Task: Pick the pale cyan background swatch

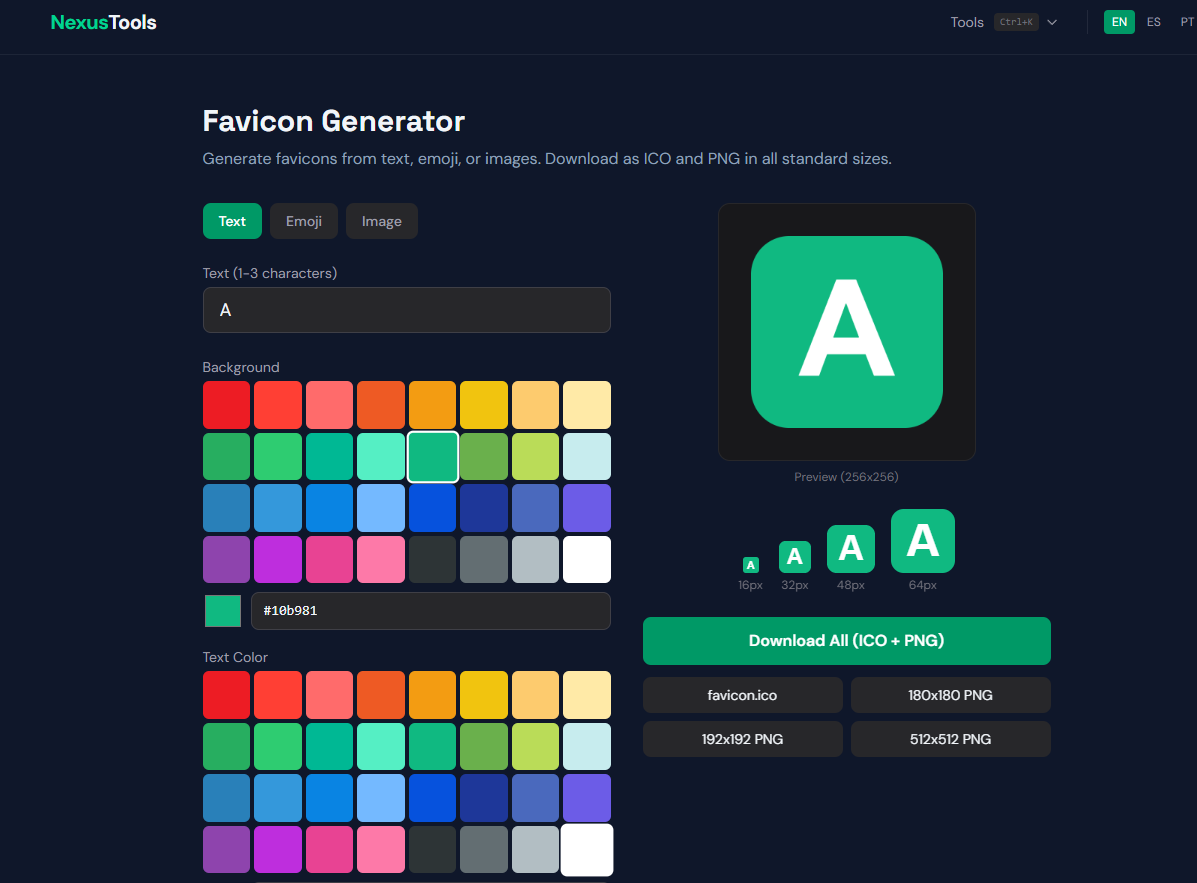Action: coord(587,456)
